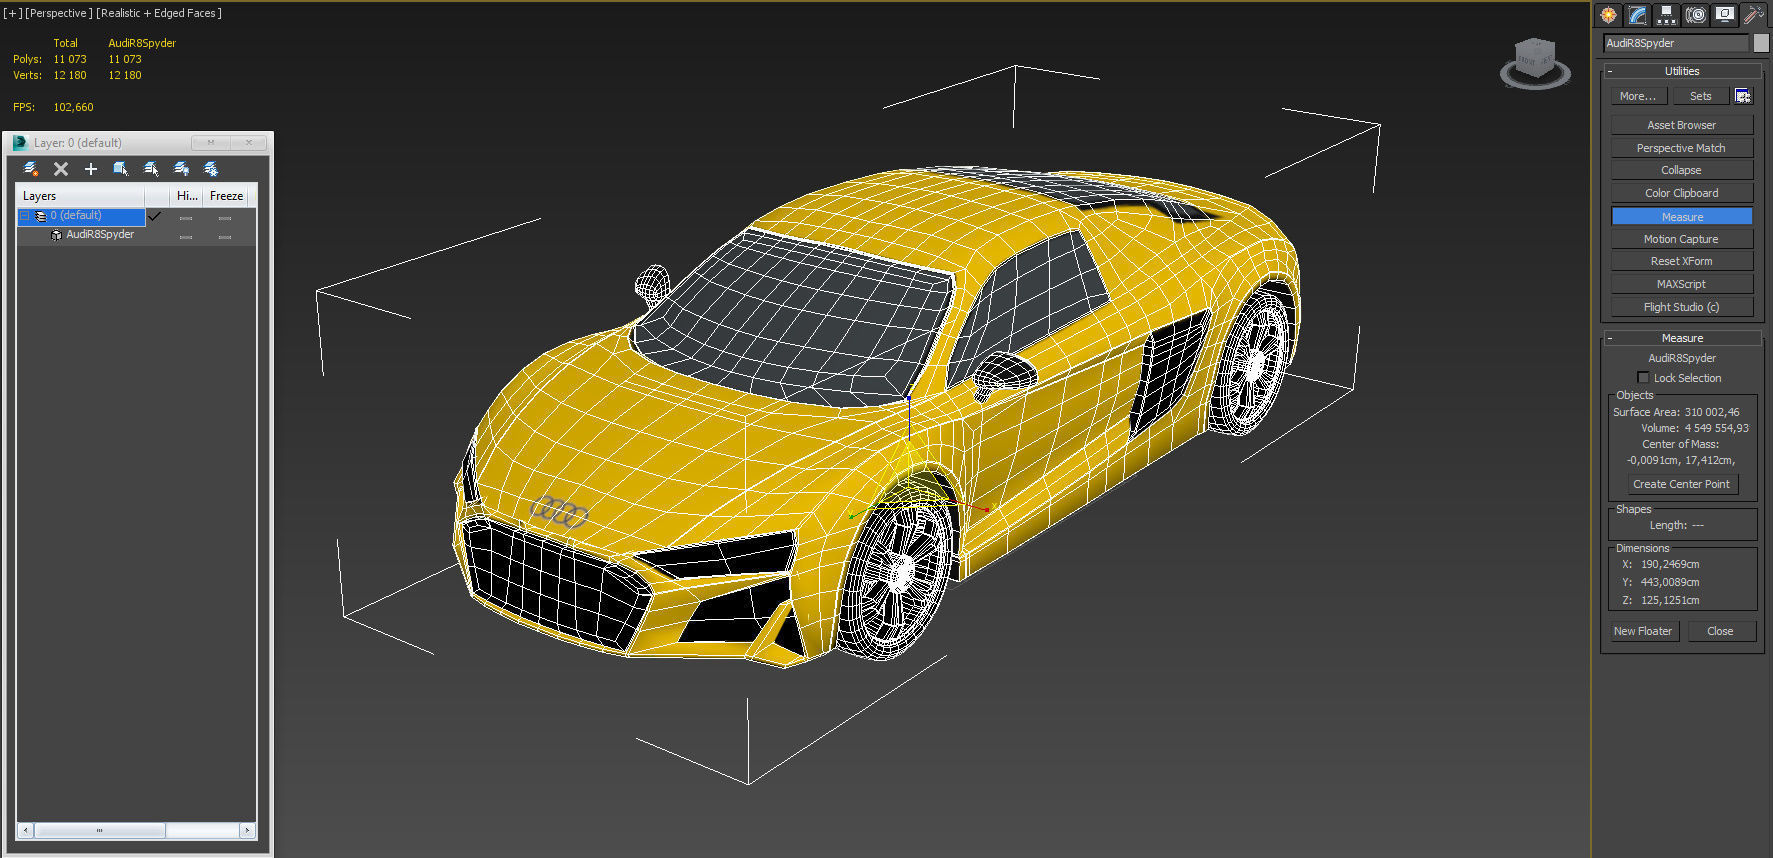1773x858 pixels.
Task: Open the Hierarchy command panel tab
Action: [1666, 15]
